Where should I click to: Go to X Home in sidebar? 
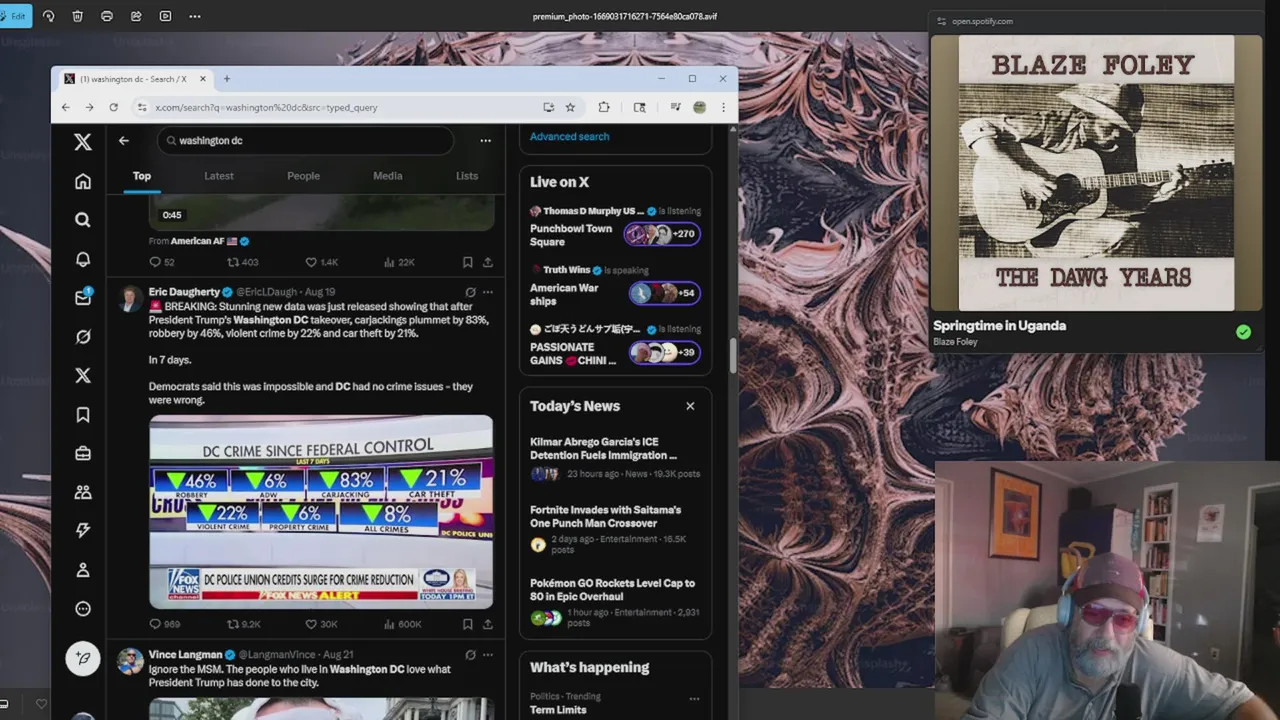[83, 181]
